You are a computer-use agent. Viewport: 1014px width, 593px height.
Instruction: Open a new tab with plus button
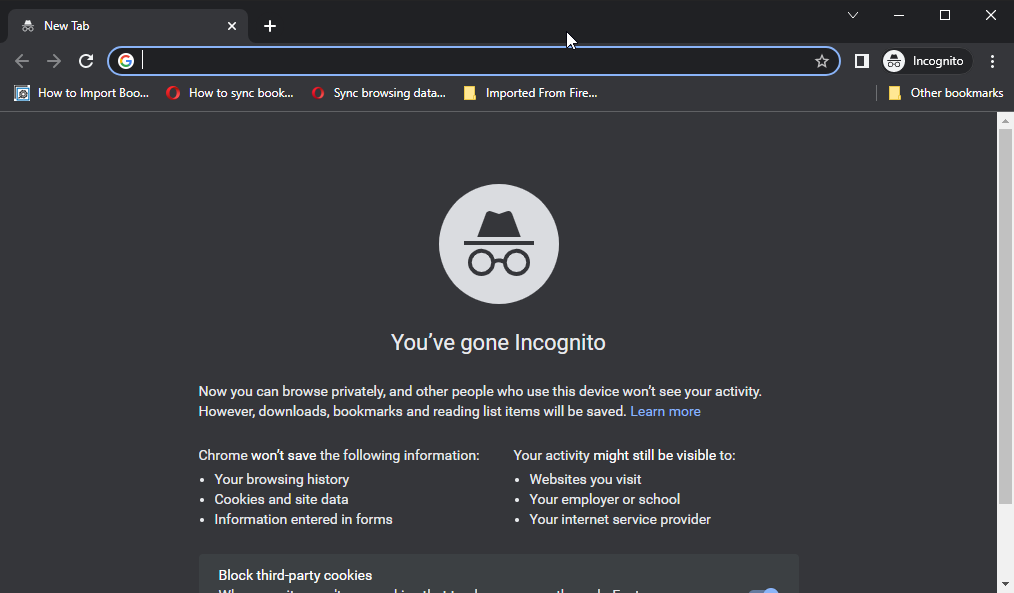coord(270,26)
